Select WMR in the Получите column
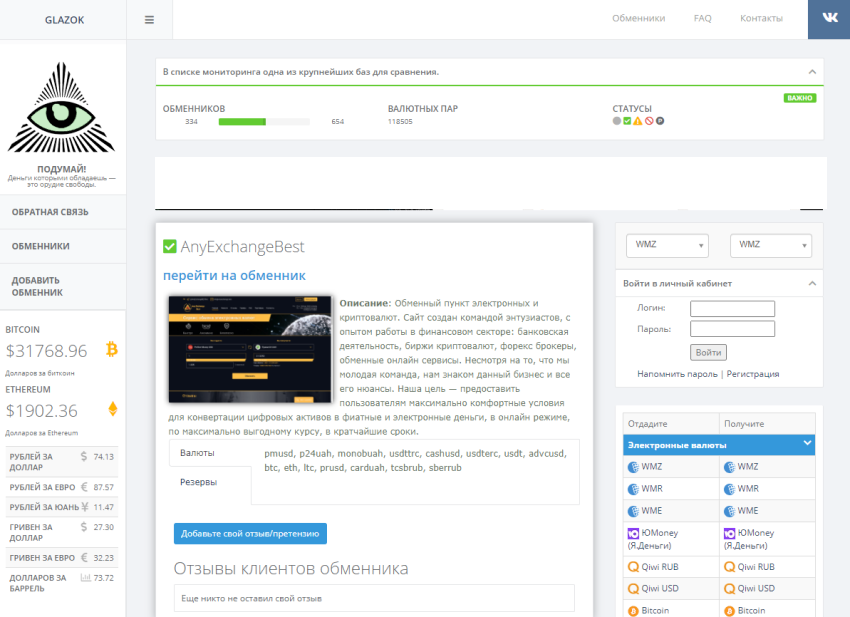This screenshot has height=617, width=850. coord(767,489)
